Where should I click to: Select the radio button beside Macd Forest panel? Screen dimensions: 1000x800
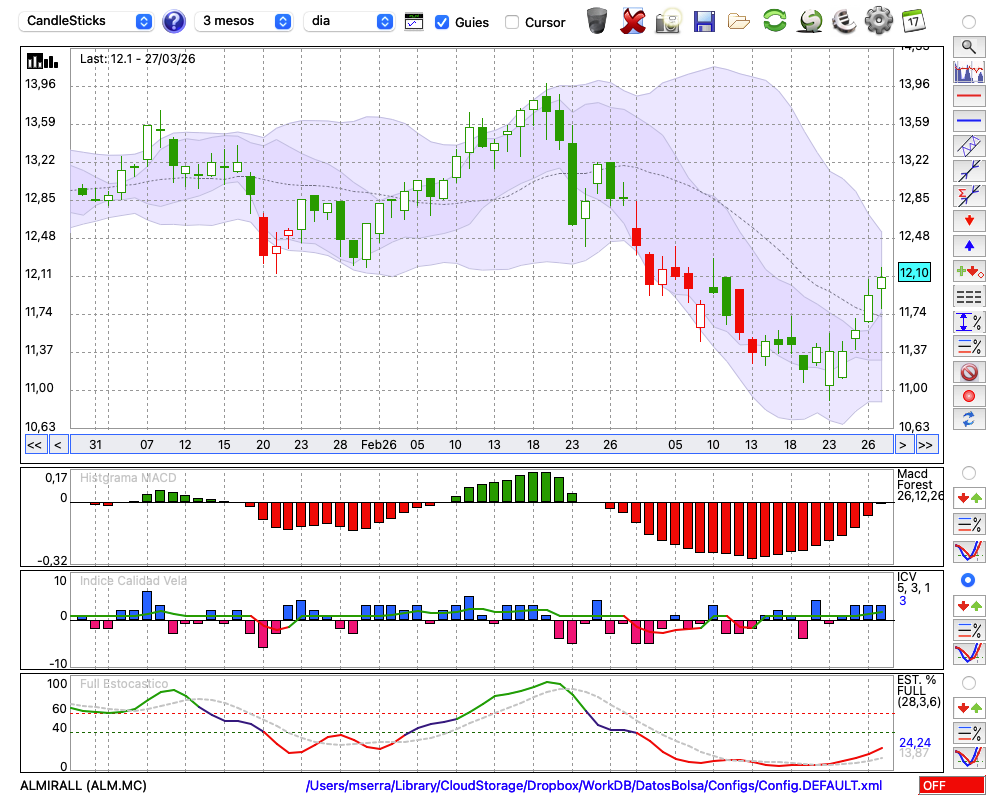coord(968,472)
